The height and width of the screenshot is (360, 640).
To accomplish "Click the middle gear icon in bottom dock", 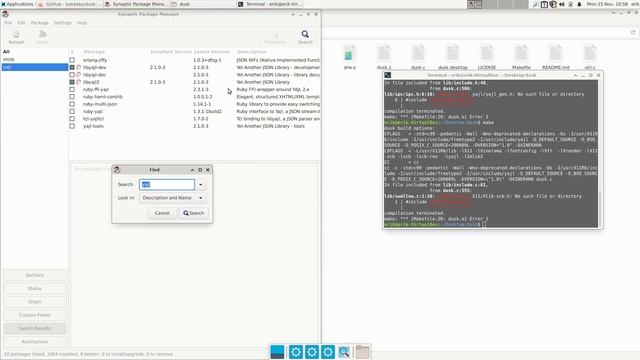I will (x=312, y=352).
